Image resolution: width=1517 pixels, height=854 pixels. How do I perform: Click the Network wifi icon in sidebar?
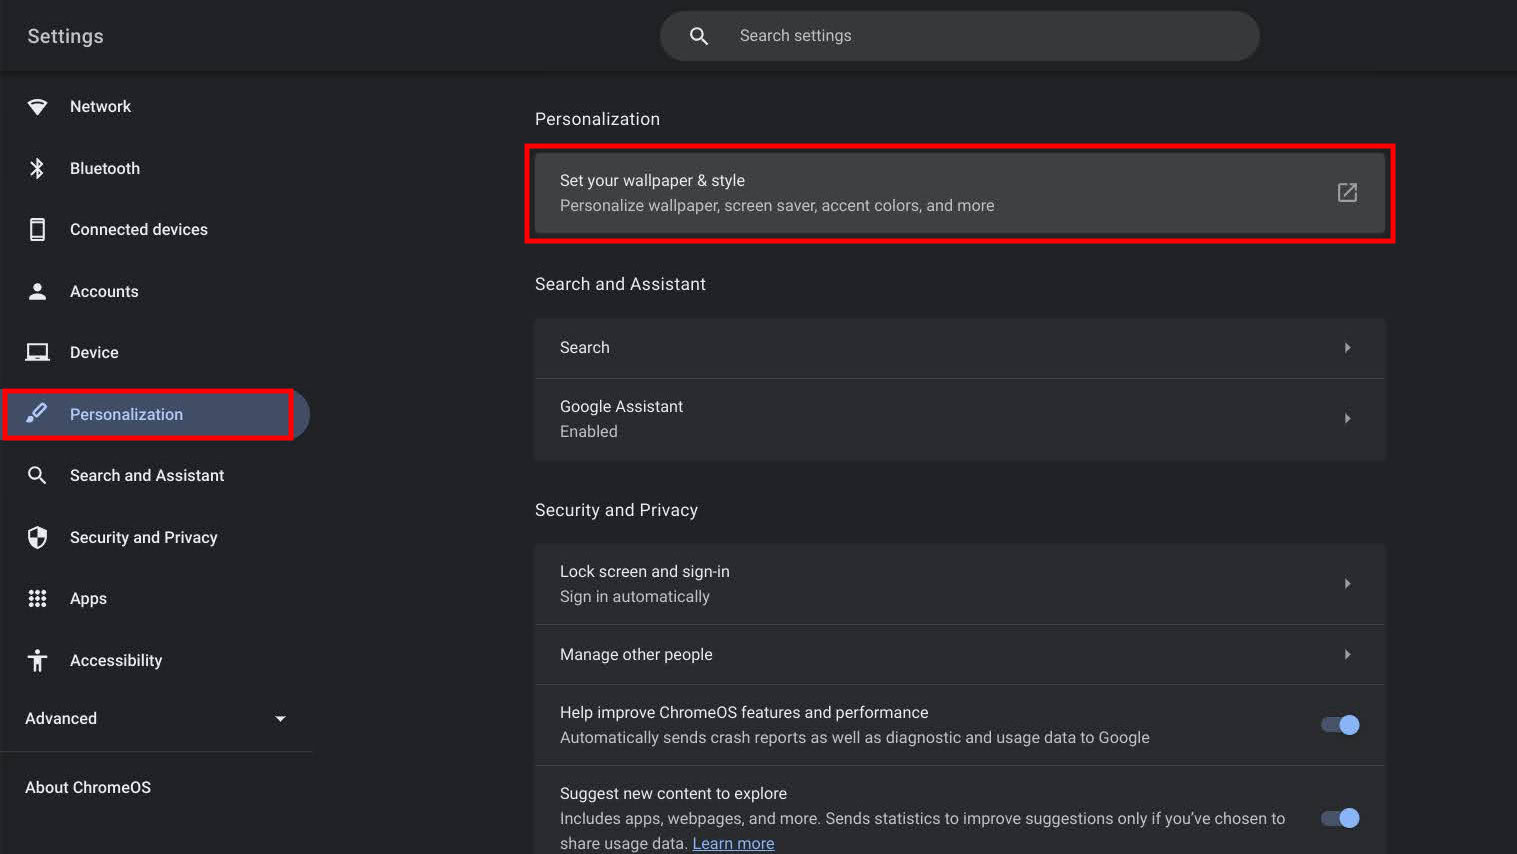click(37, 107)
